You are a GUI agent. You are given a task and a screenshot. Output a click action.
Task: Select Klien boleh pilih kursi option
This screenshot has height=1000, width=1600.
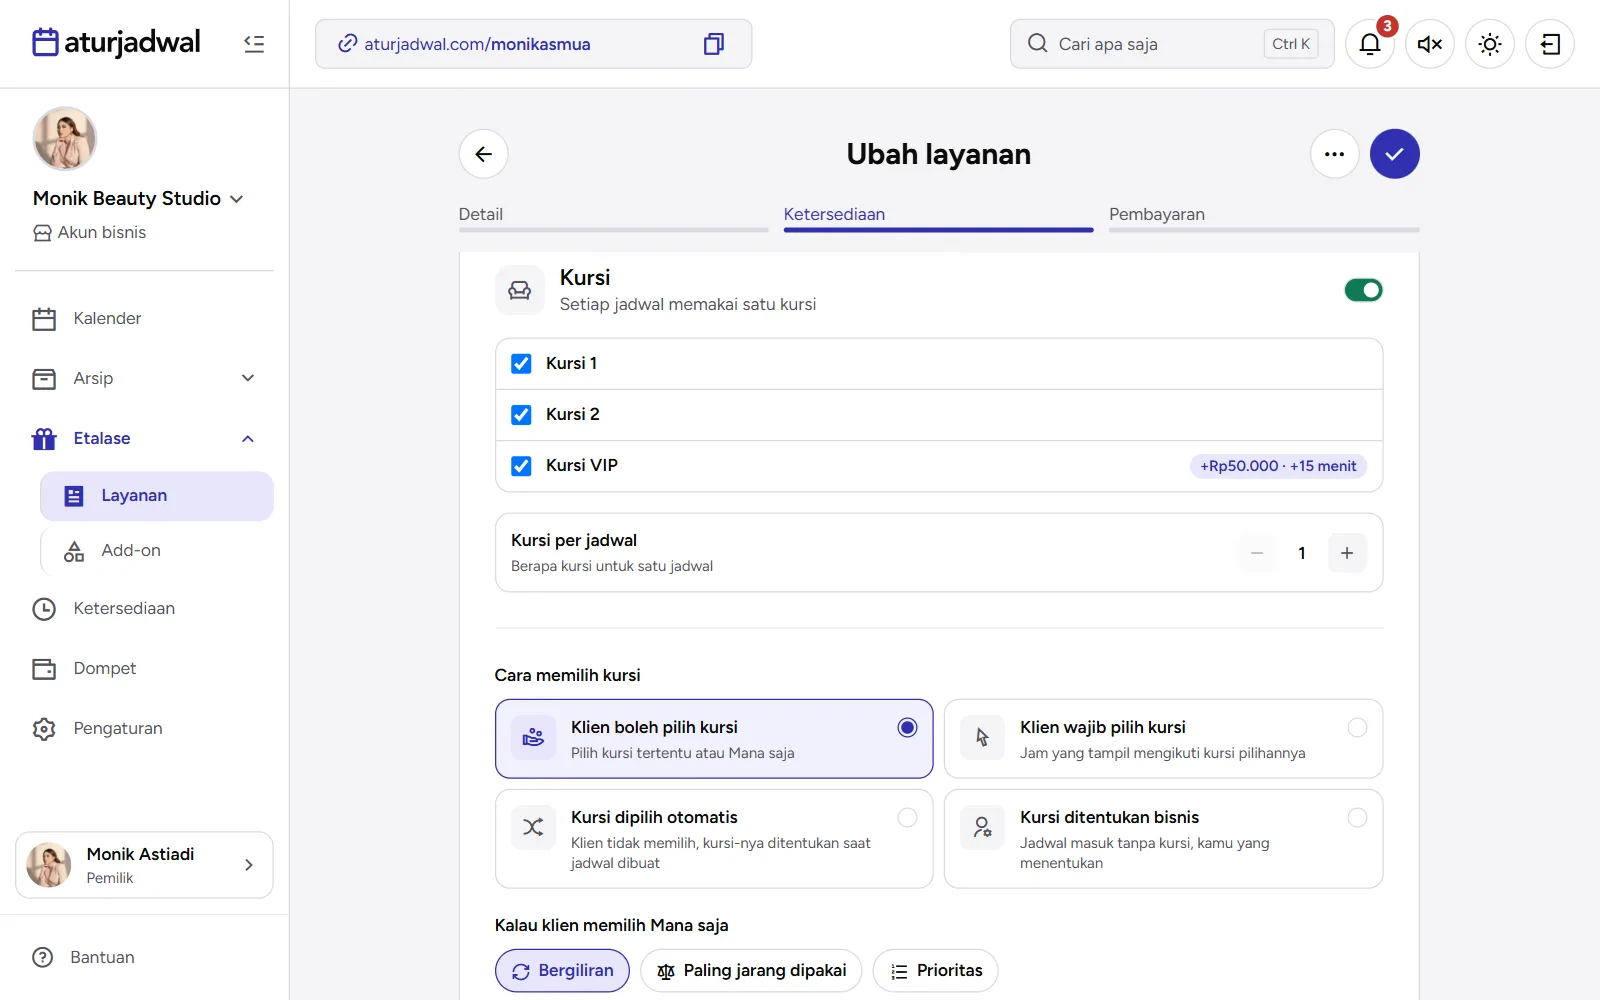[714, 739]
